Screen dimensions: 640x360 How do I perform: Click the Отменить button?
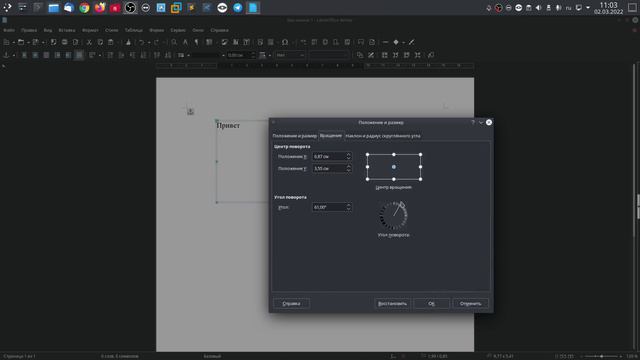[x=470, y=304]
